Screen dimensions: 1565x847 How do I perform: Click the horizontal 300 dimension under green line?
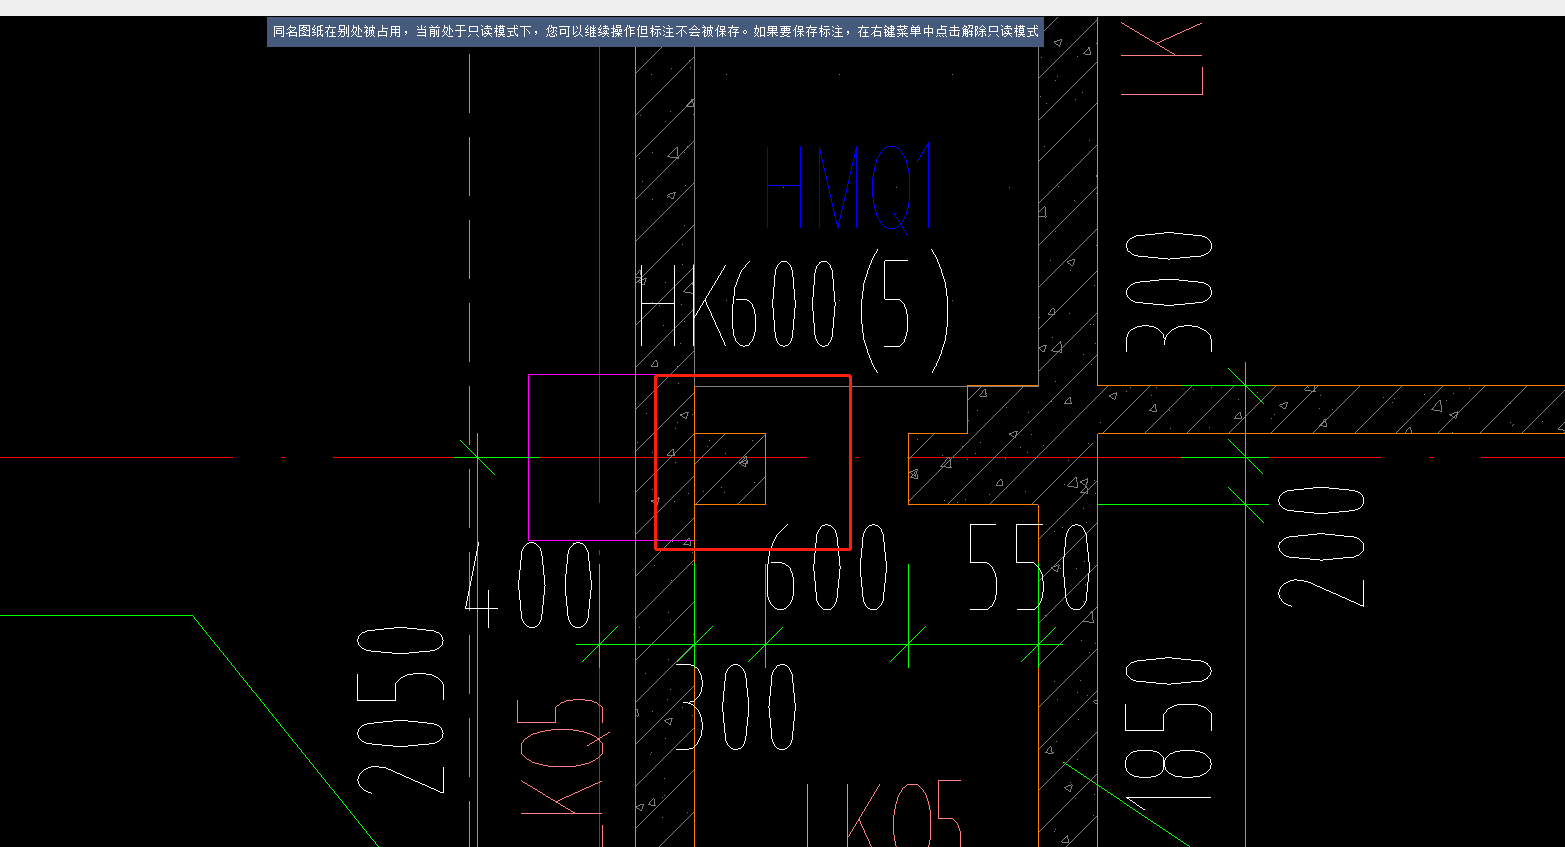pyautogui.click(x=736, y=707)
